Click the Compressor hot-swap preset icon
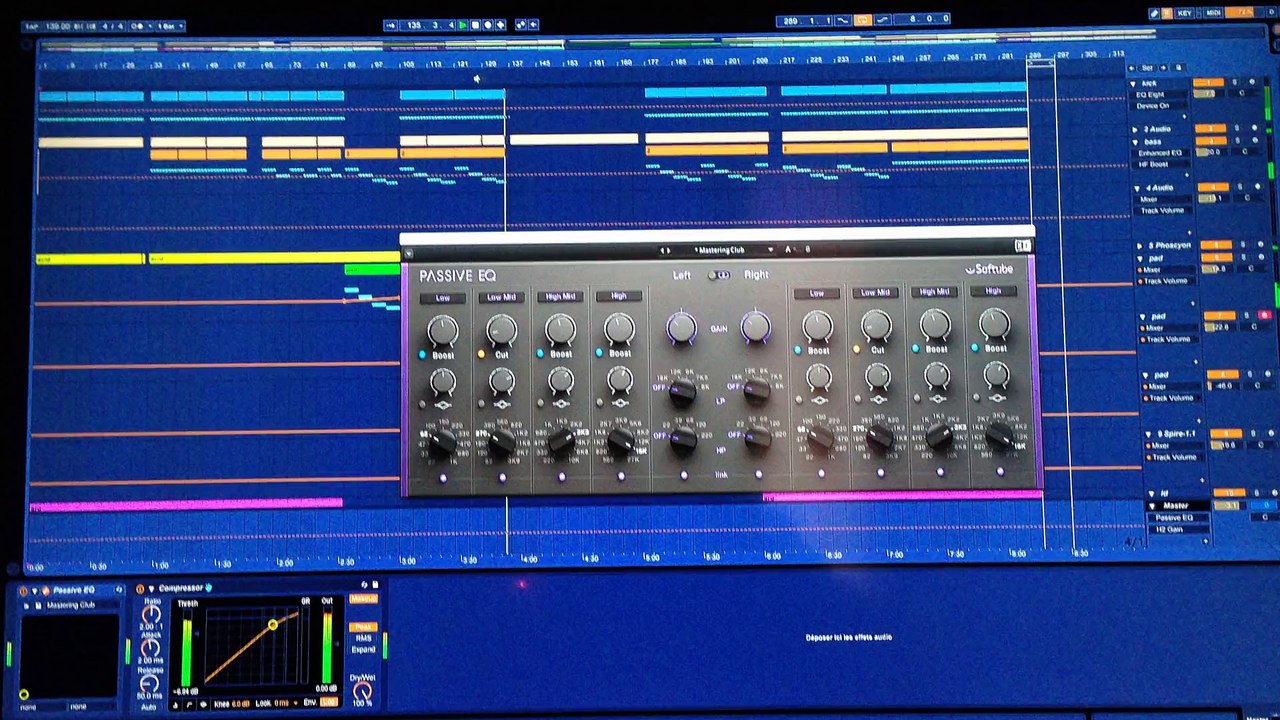Viewport: 1280px width, 720px height. click(x=364, y=585)
